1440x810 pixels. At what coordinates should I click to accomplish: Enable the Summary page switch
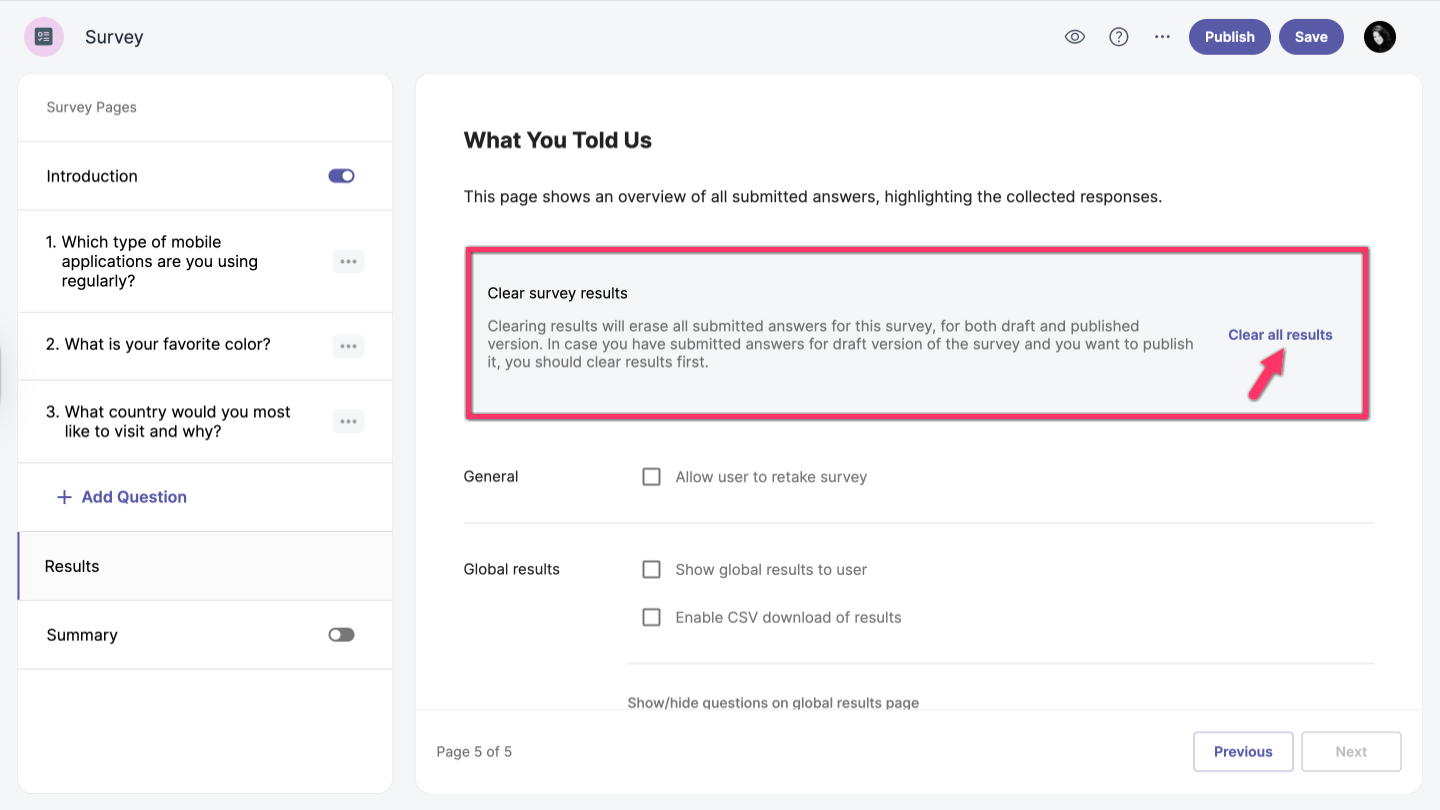point(341,635)
